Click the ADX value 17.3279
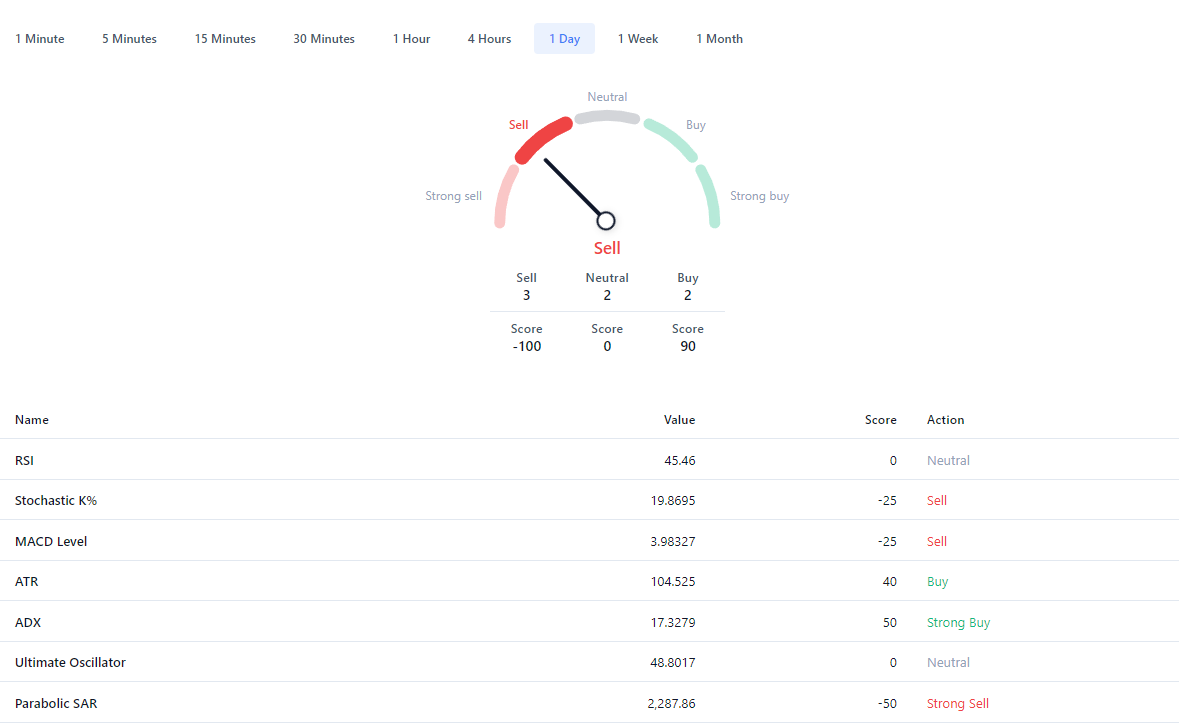Viewport: 1179px width, 723px height. tap(673, 622)
